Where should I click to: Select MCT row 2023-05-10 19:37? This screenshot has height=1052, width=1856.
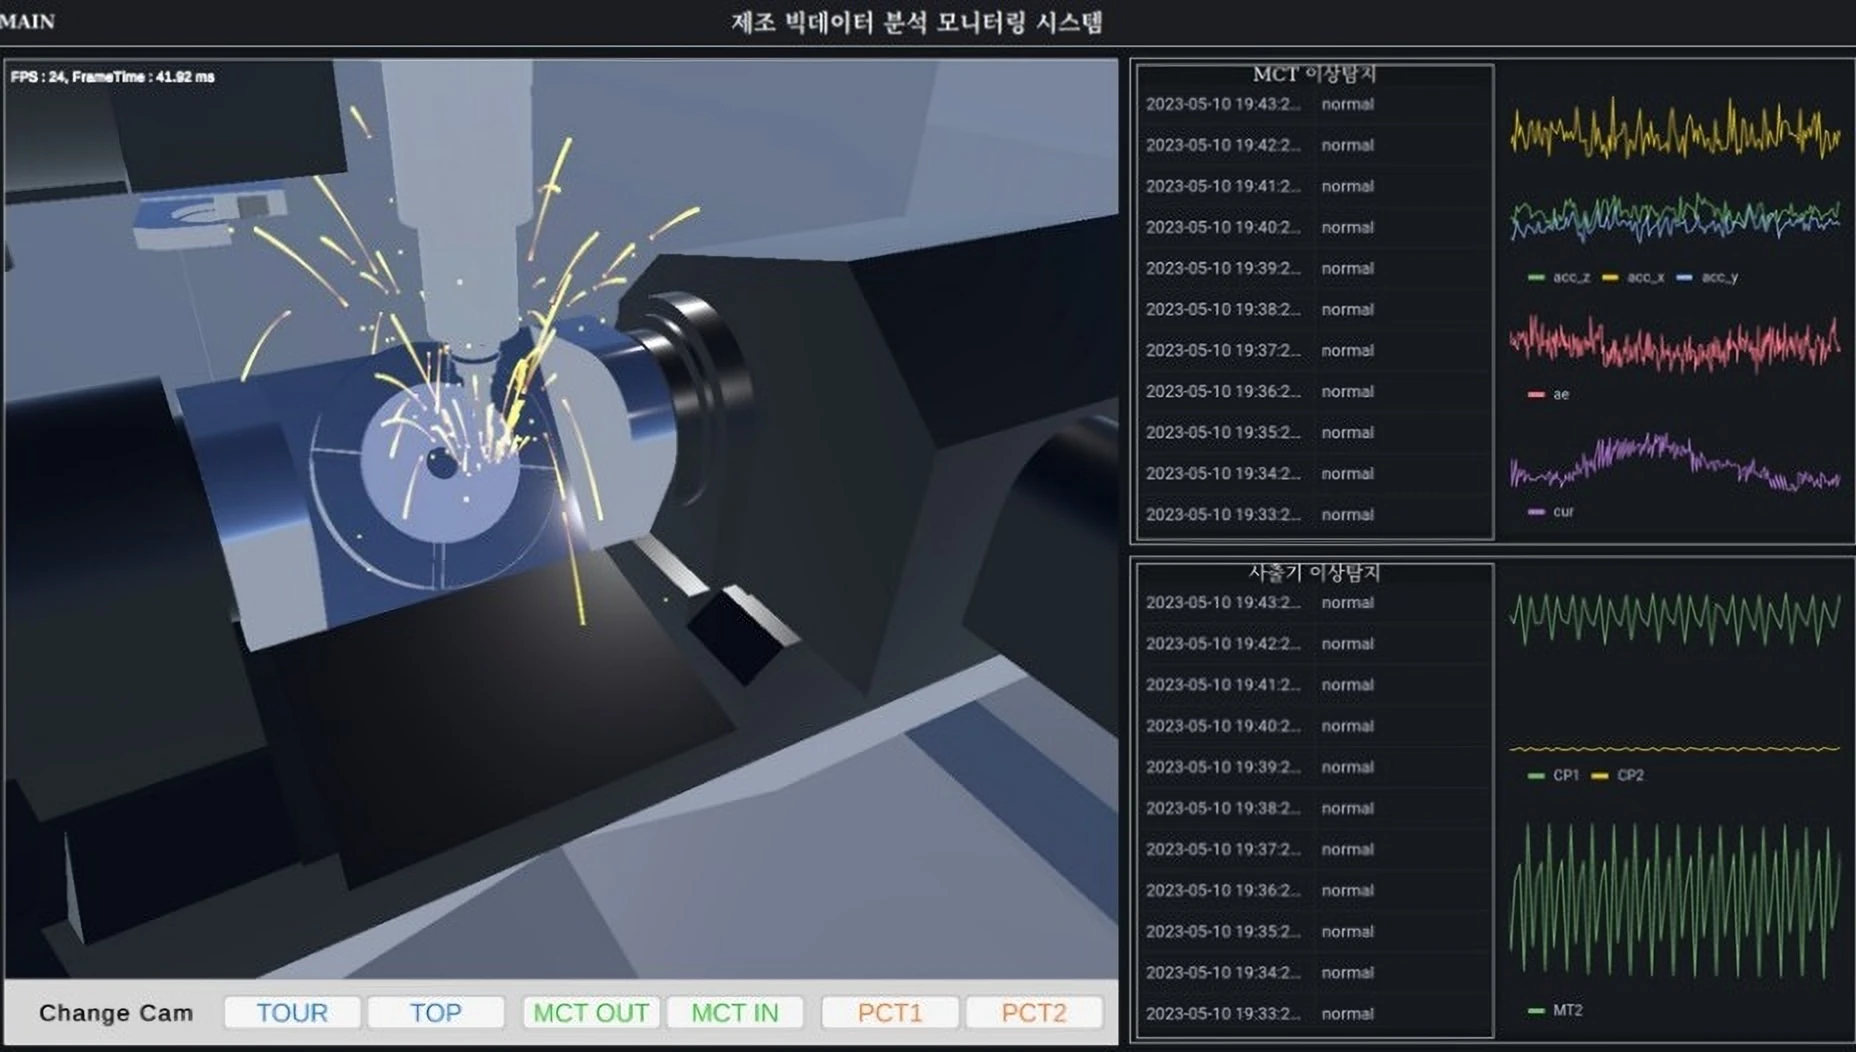1314,350
